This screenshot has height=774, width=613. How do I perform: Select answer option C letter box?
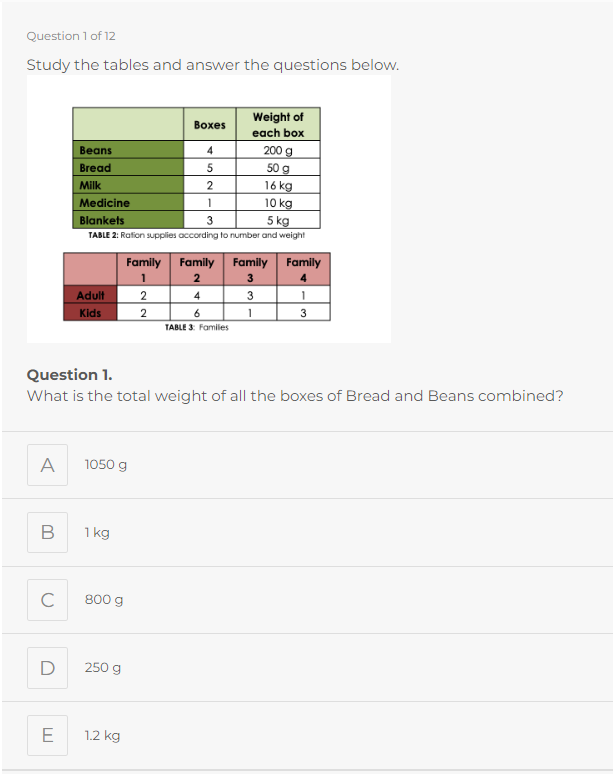tap(47, 600)
